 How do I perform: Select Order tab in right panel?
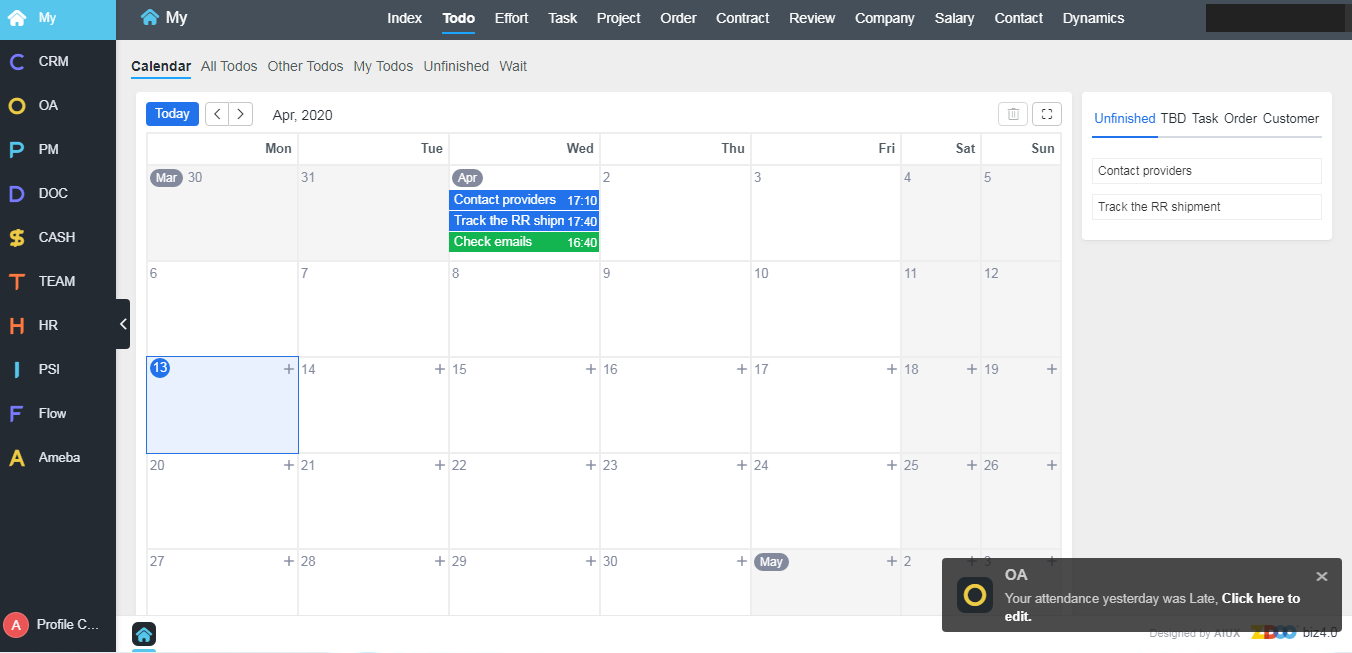pos(1240,118)
